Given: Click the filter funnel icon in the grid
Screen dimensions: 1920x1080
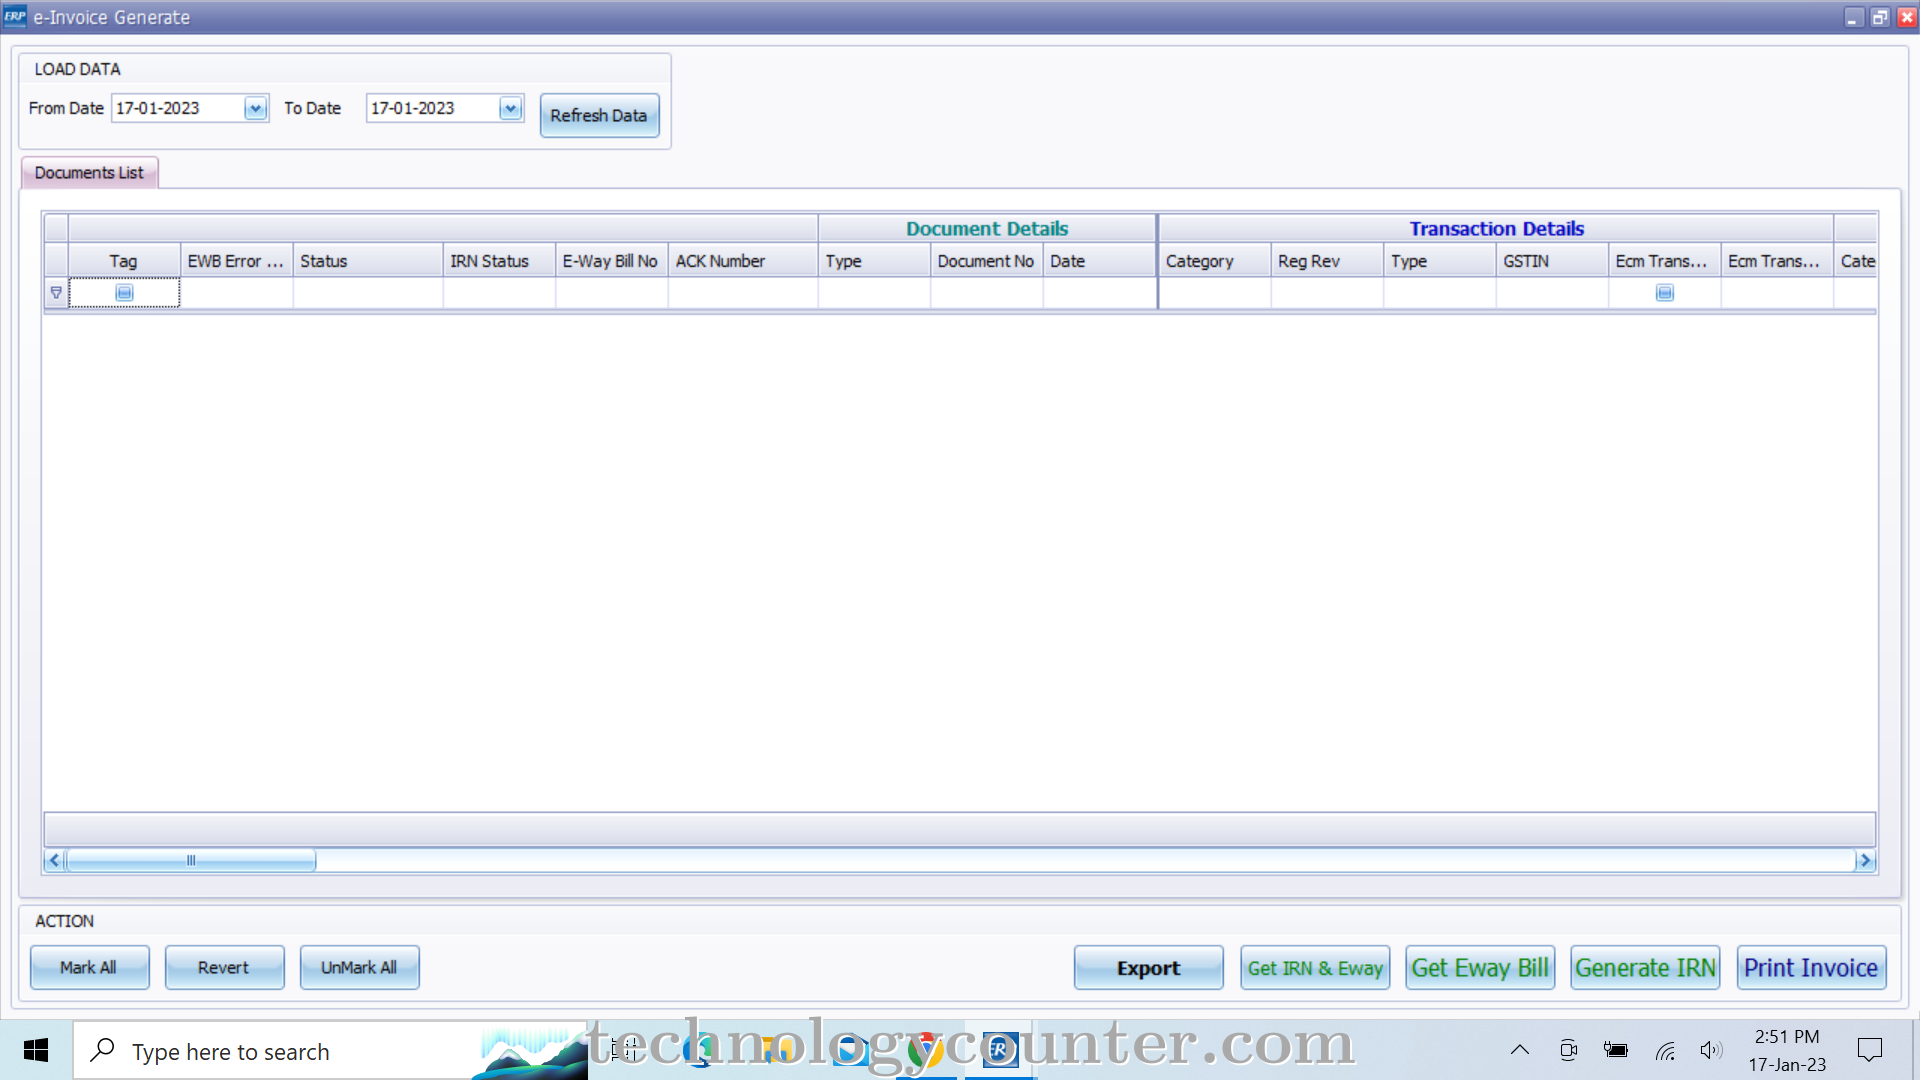Looking at the screenshot, I should [56, 292].
